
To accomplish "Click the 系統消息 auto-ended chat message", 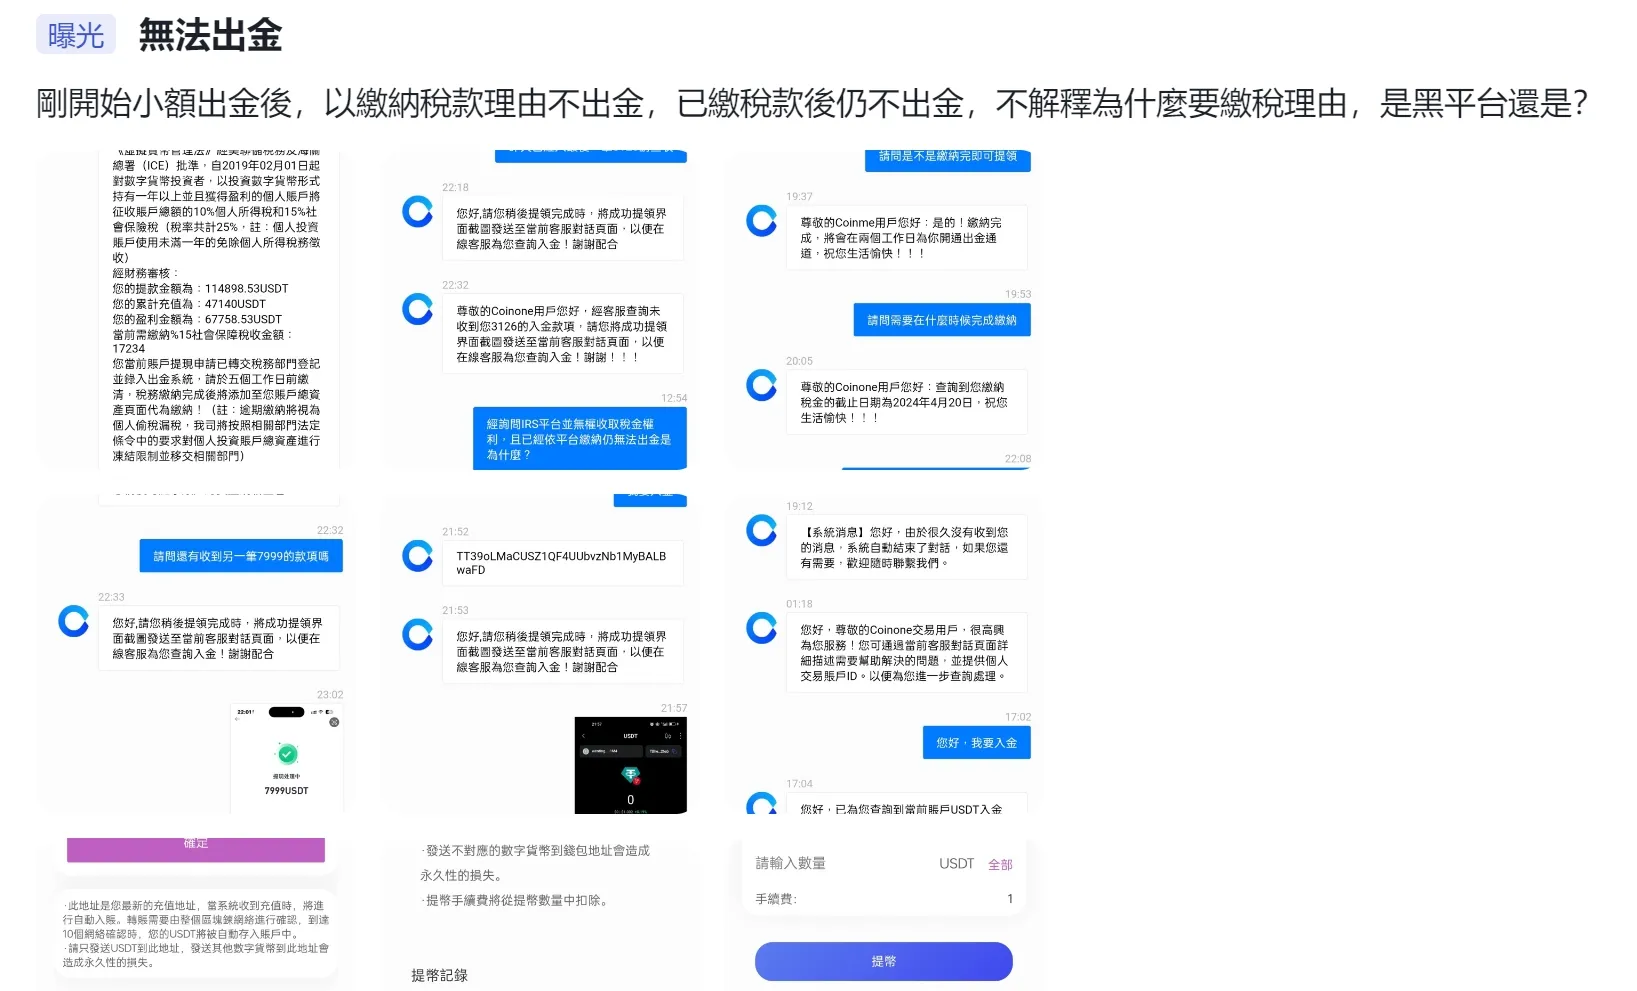I will (907, 547).
